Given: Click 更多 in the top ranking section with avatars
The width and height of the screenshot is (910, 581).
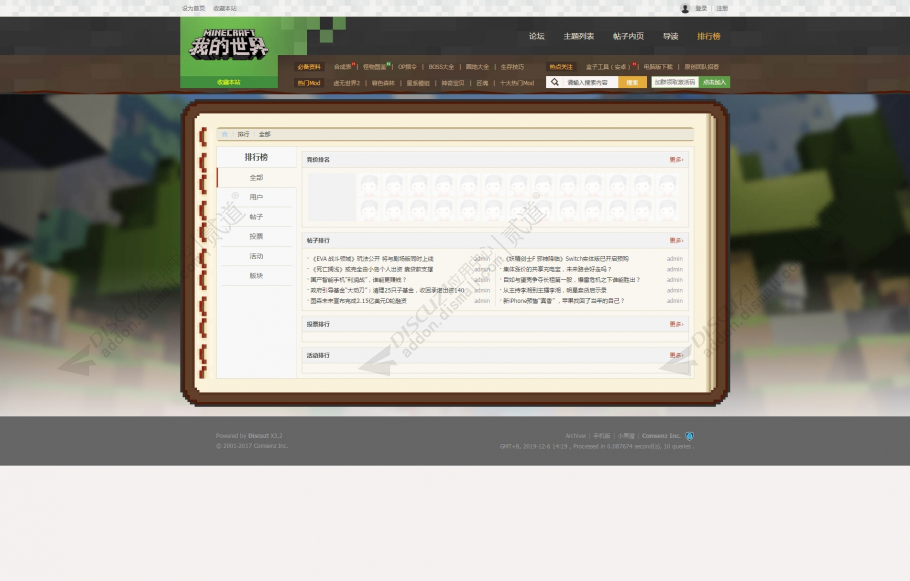Looking at the screenshot, I should (676, 160).
